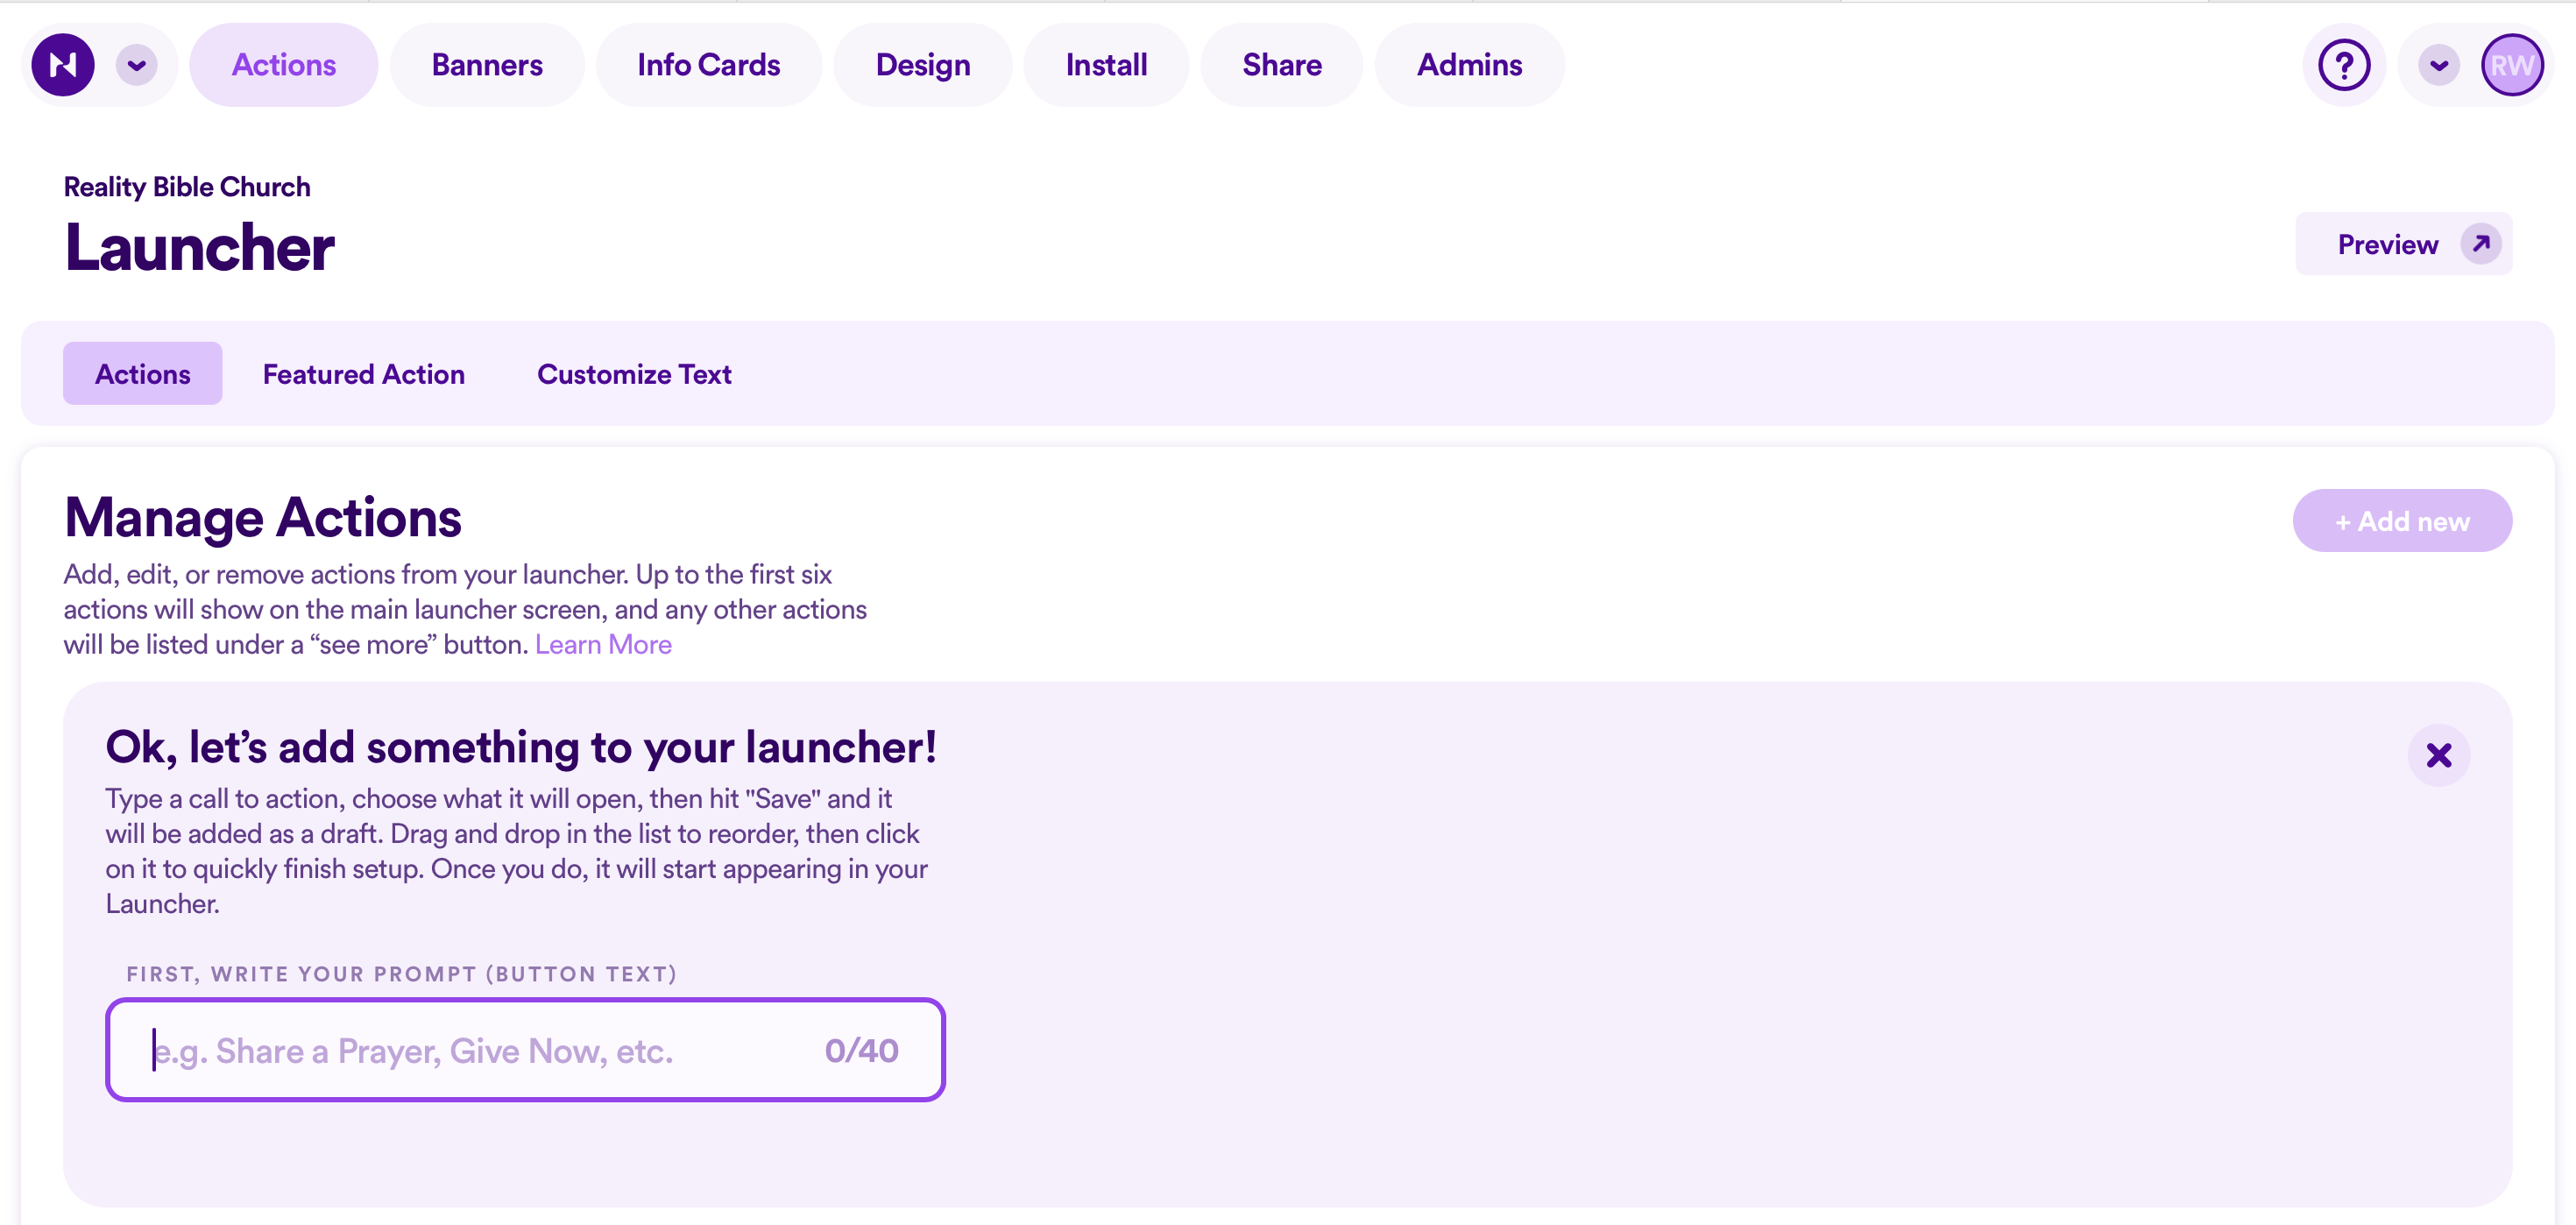Navigate to the Admins tab
This screenshot has width=2576, height=1225.
(1469, 65)
